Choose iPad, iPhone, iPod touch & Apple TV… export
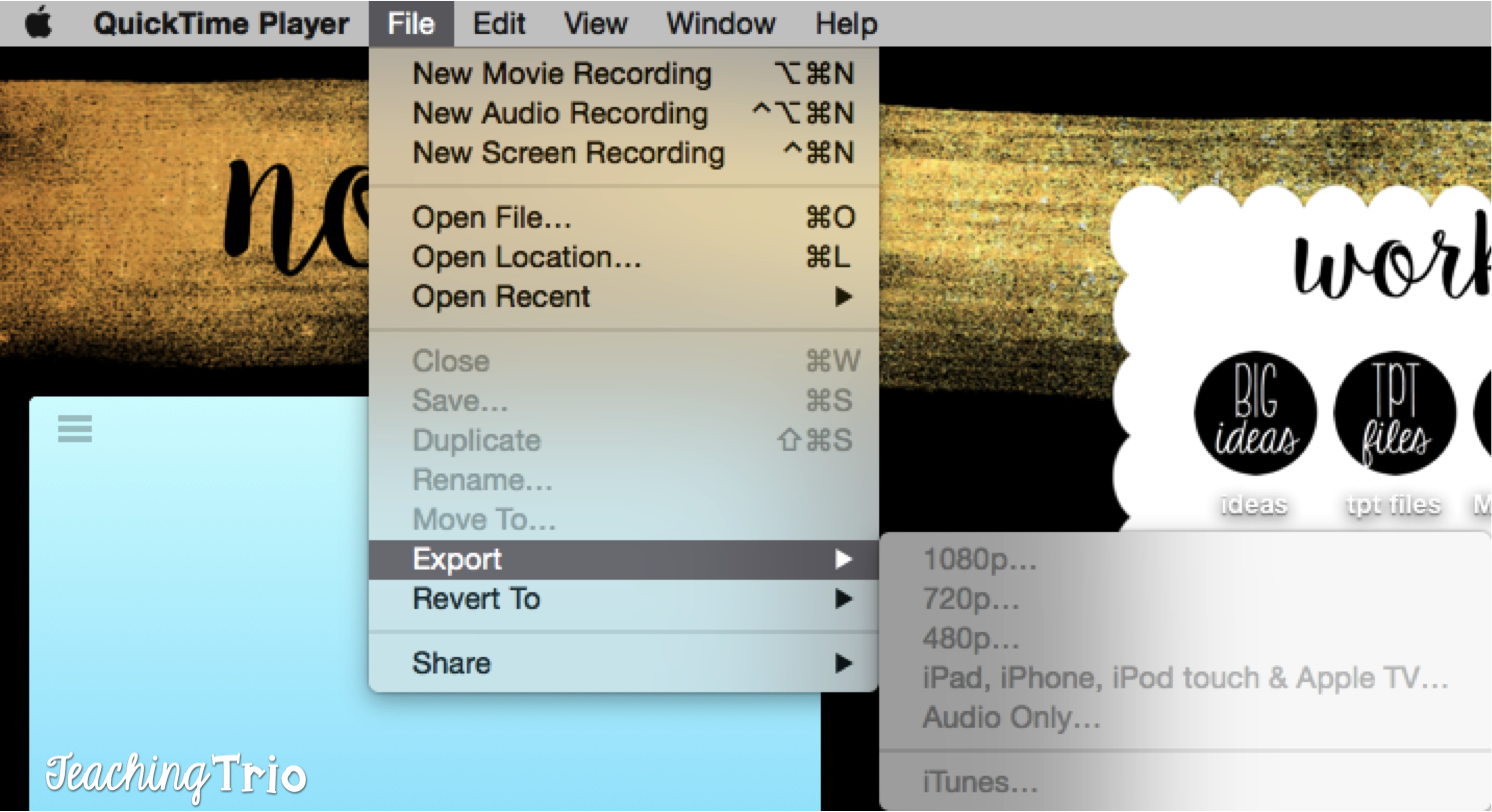 click(x=1185, y=679)
